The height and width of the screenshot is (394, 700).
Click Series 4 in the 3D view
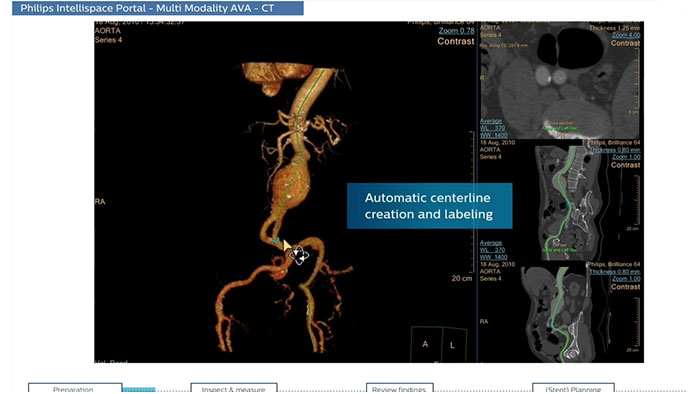(x=108, y=40)
